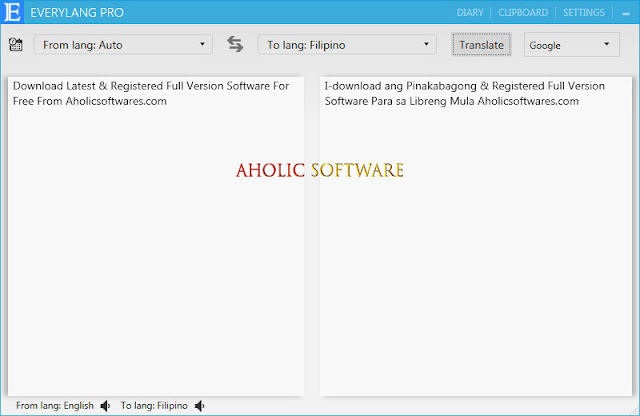Minimize the EveryLang Pro window

(626, 13)
